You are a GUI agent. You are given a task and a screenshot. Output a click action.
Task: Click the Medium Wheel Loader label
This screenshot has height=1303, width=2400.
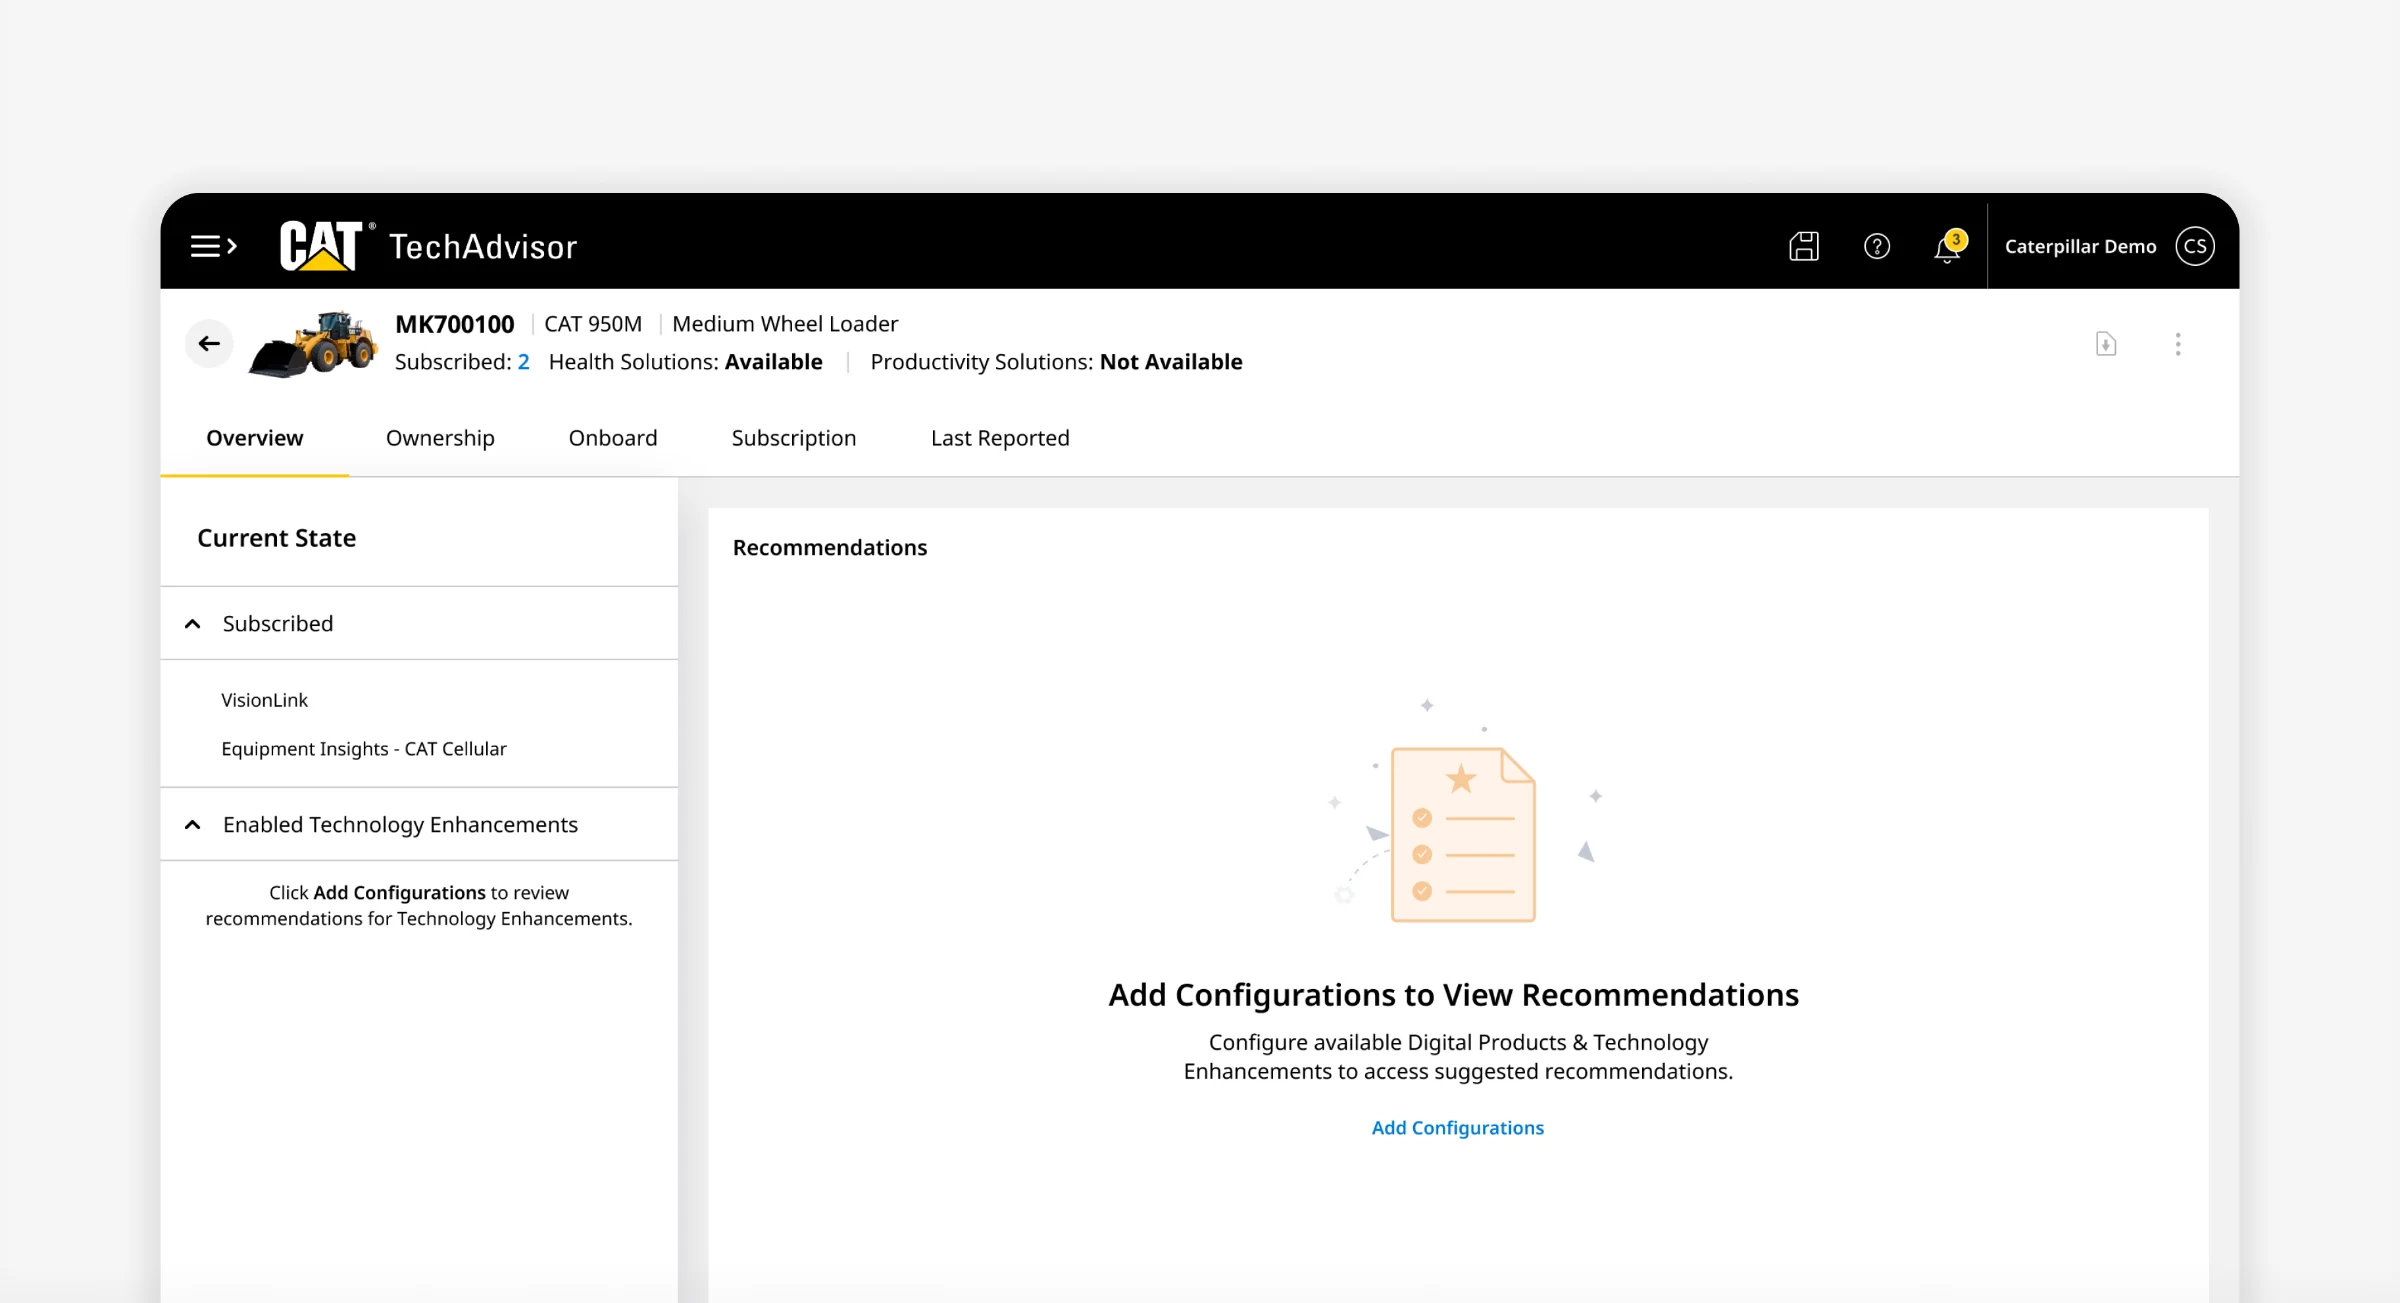pos(785,324)
